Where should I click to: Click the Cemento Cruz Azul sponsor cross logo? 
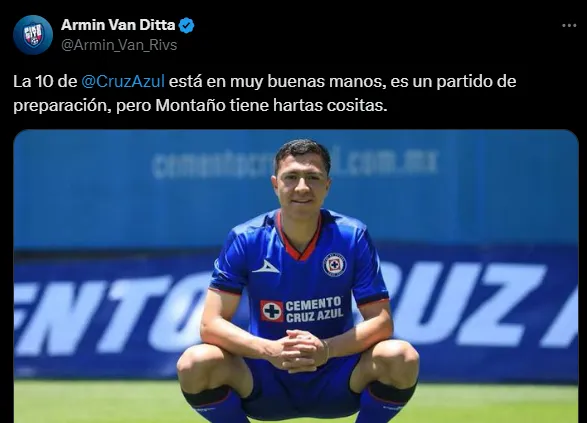click(x=272, y=311)
